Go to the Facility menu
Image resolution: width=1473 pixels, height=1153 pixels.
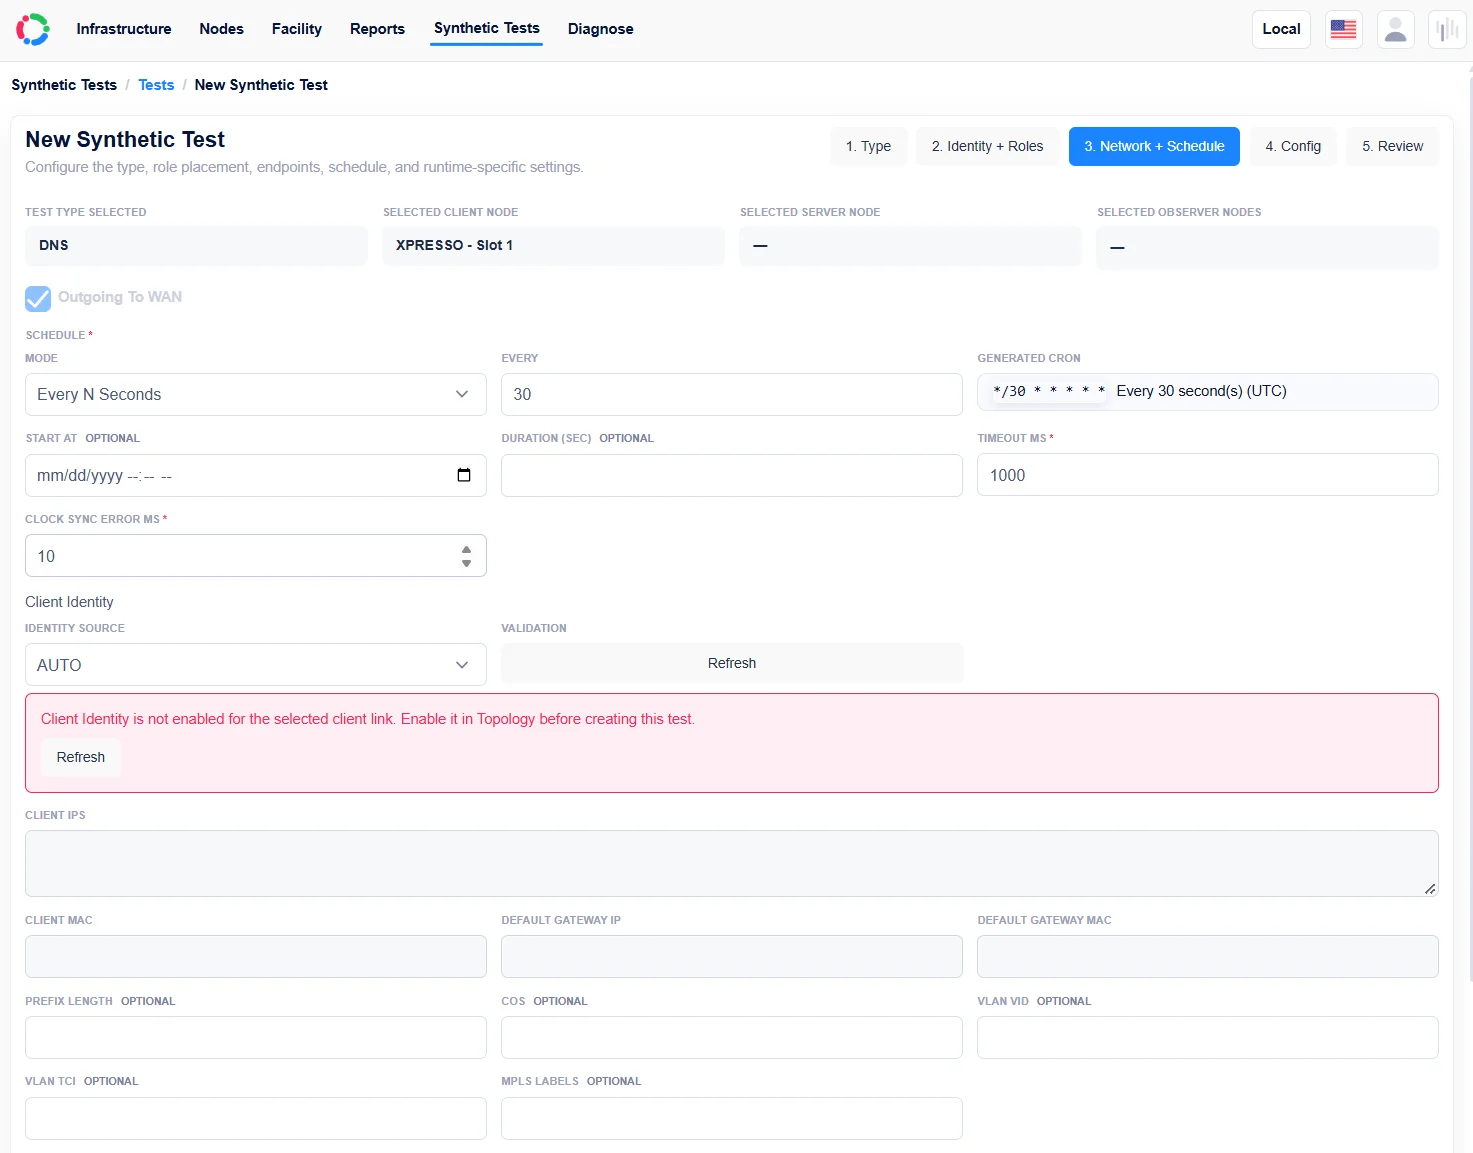[x=297, y=29]
